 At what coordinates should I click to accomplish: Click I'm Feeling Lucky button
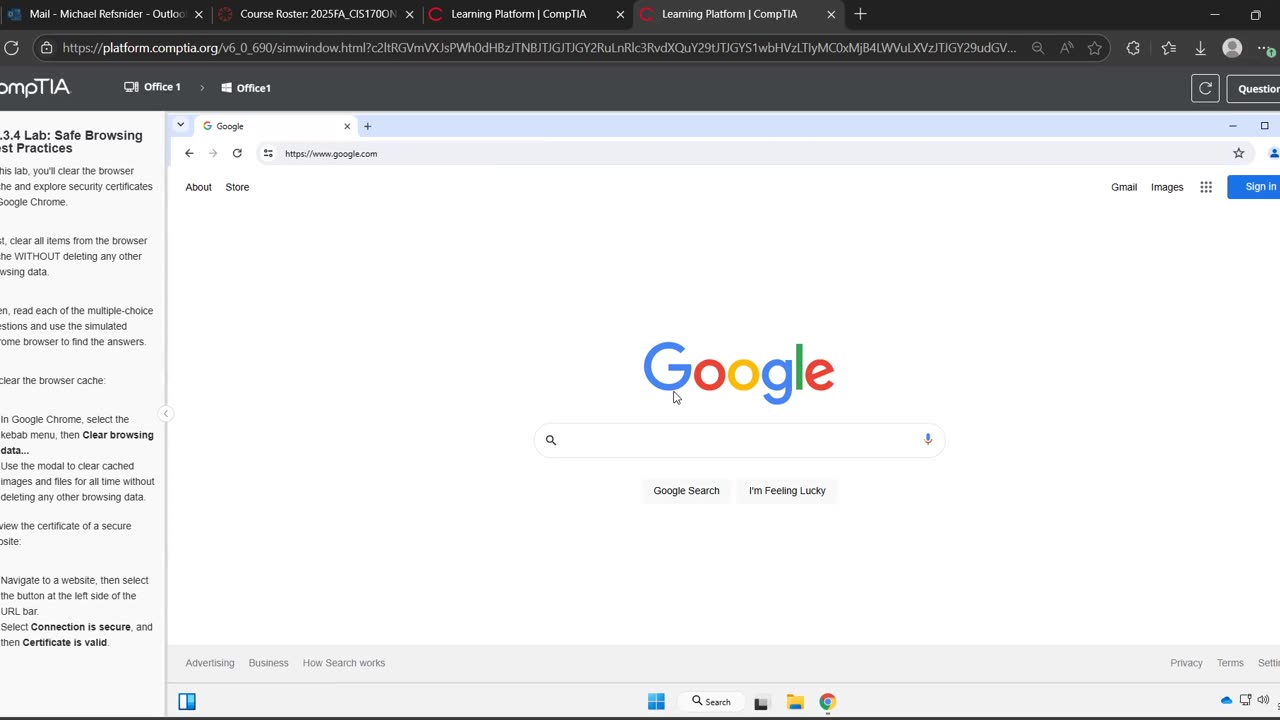787,490
